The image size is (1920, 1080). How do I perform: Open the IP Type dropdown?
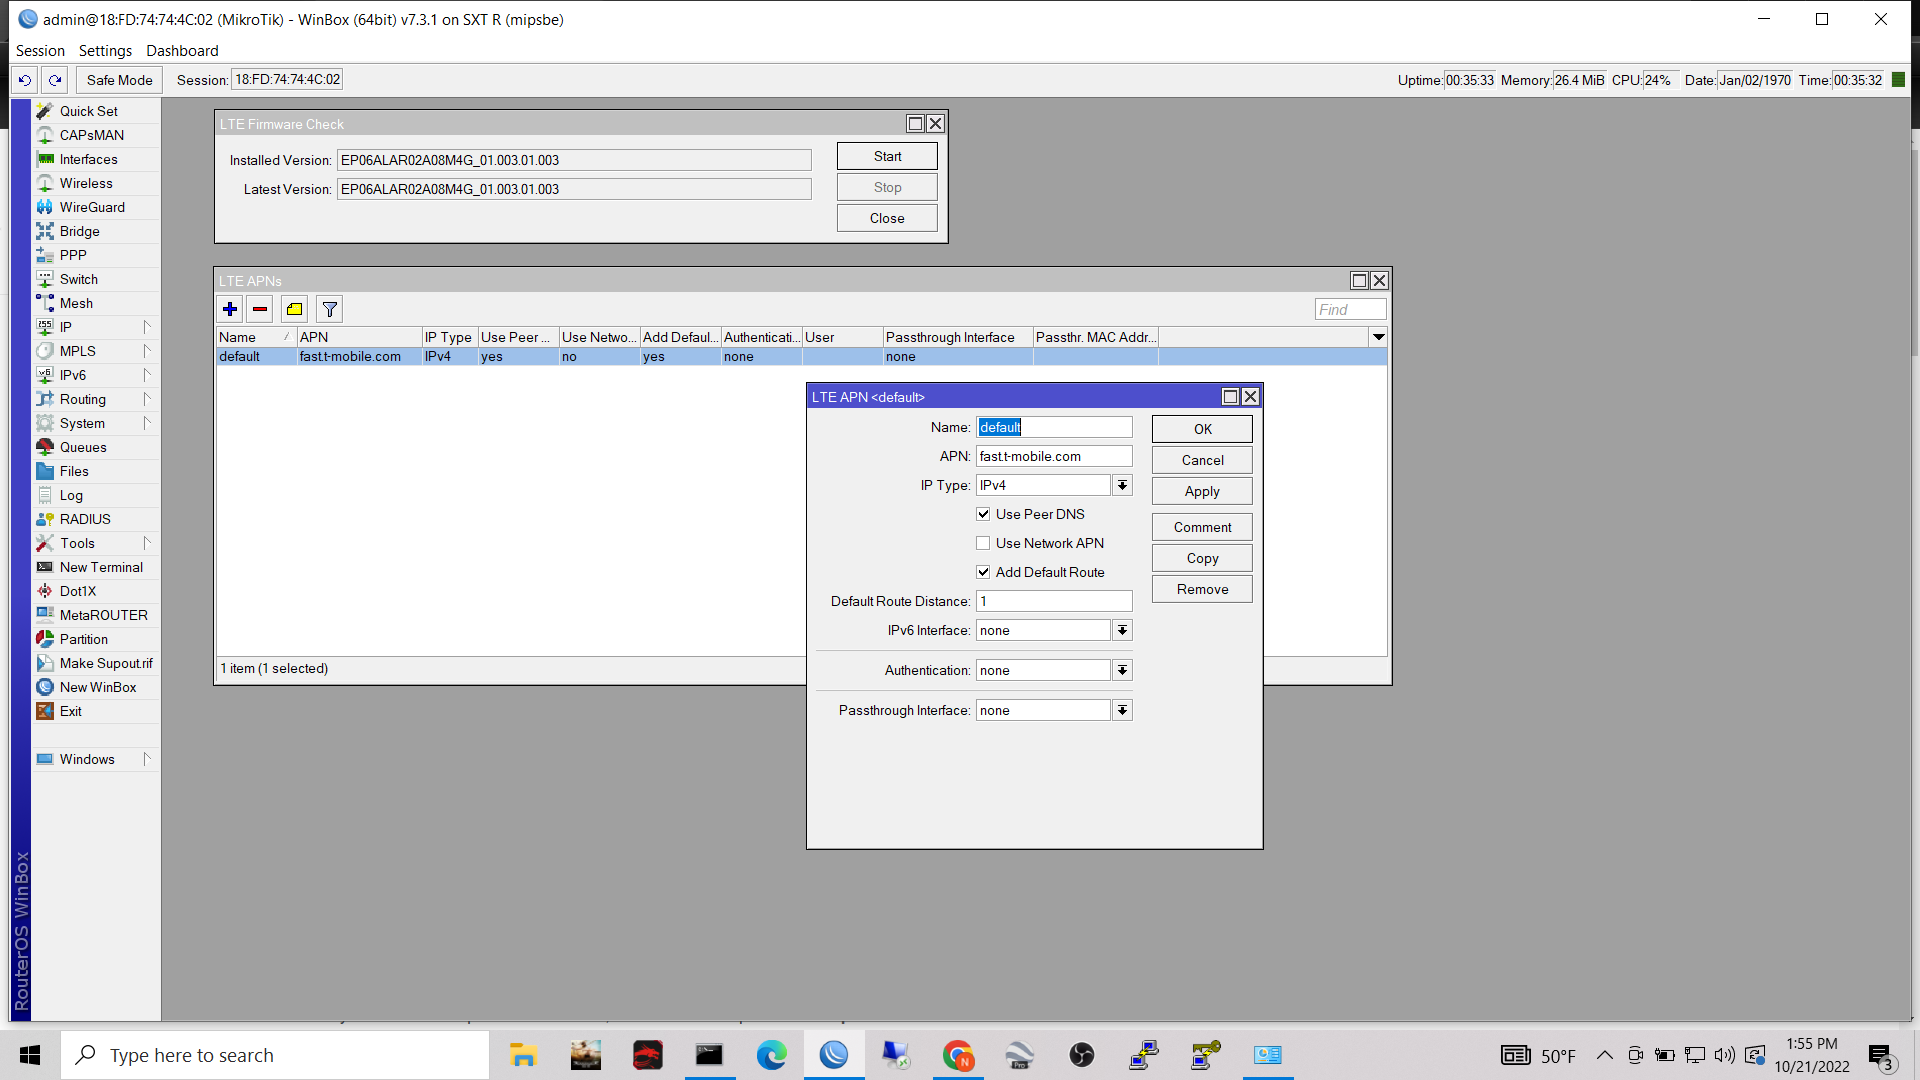[1122, 485]
